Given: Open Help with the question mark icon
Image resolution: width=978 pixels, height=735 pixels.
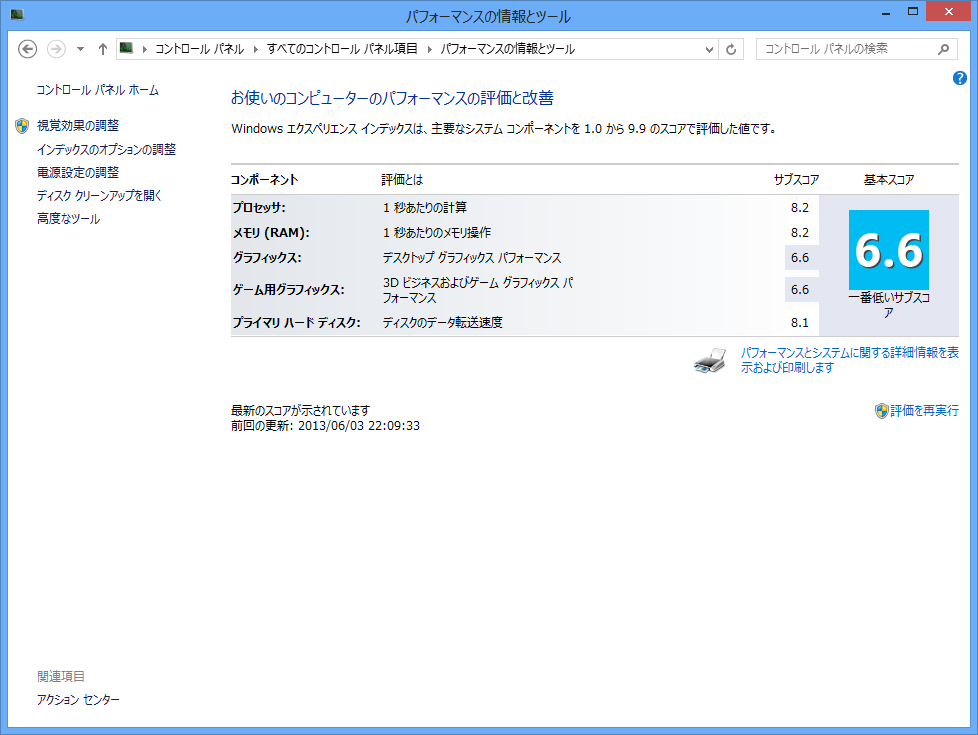Looking at the screenshot, I should (x=960, y=78).
